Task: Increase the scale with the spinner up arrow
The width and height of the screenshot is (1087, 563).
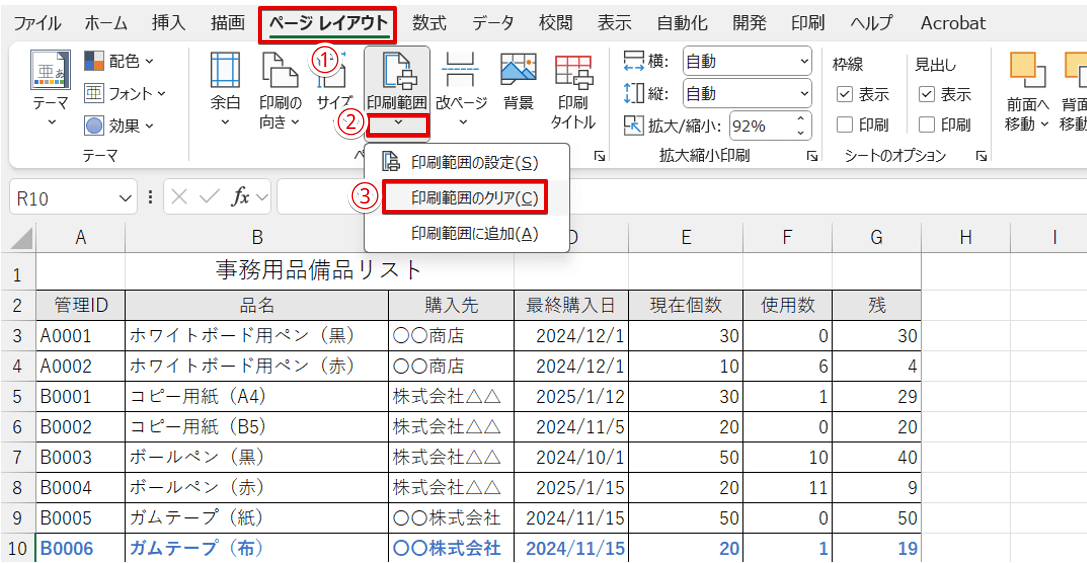Action: pyautogui.click(x=801, y=119)
